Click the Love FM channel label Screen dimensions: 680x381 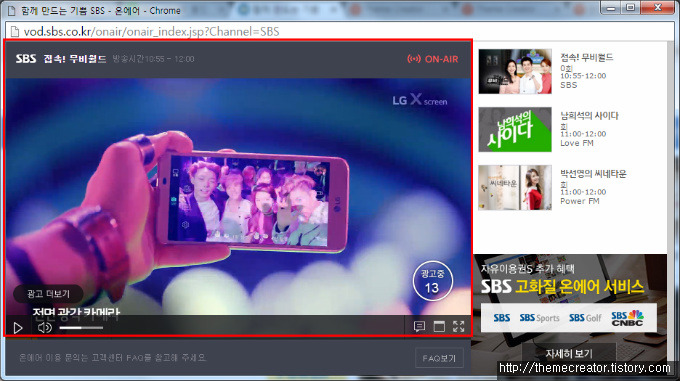point(577,143)
